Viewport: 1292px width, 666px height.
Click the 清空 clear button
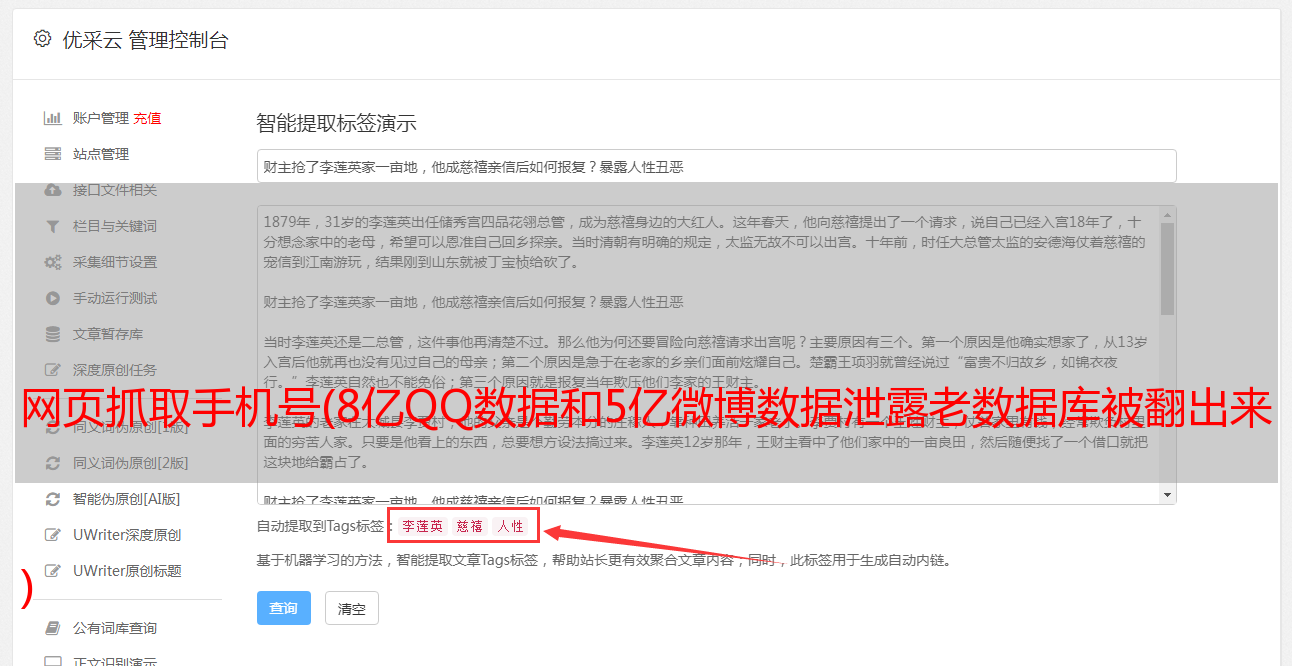click(x=352, y=608)
